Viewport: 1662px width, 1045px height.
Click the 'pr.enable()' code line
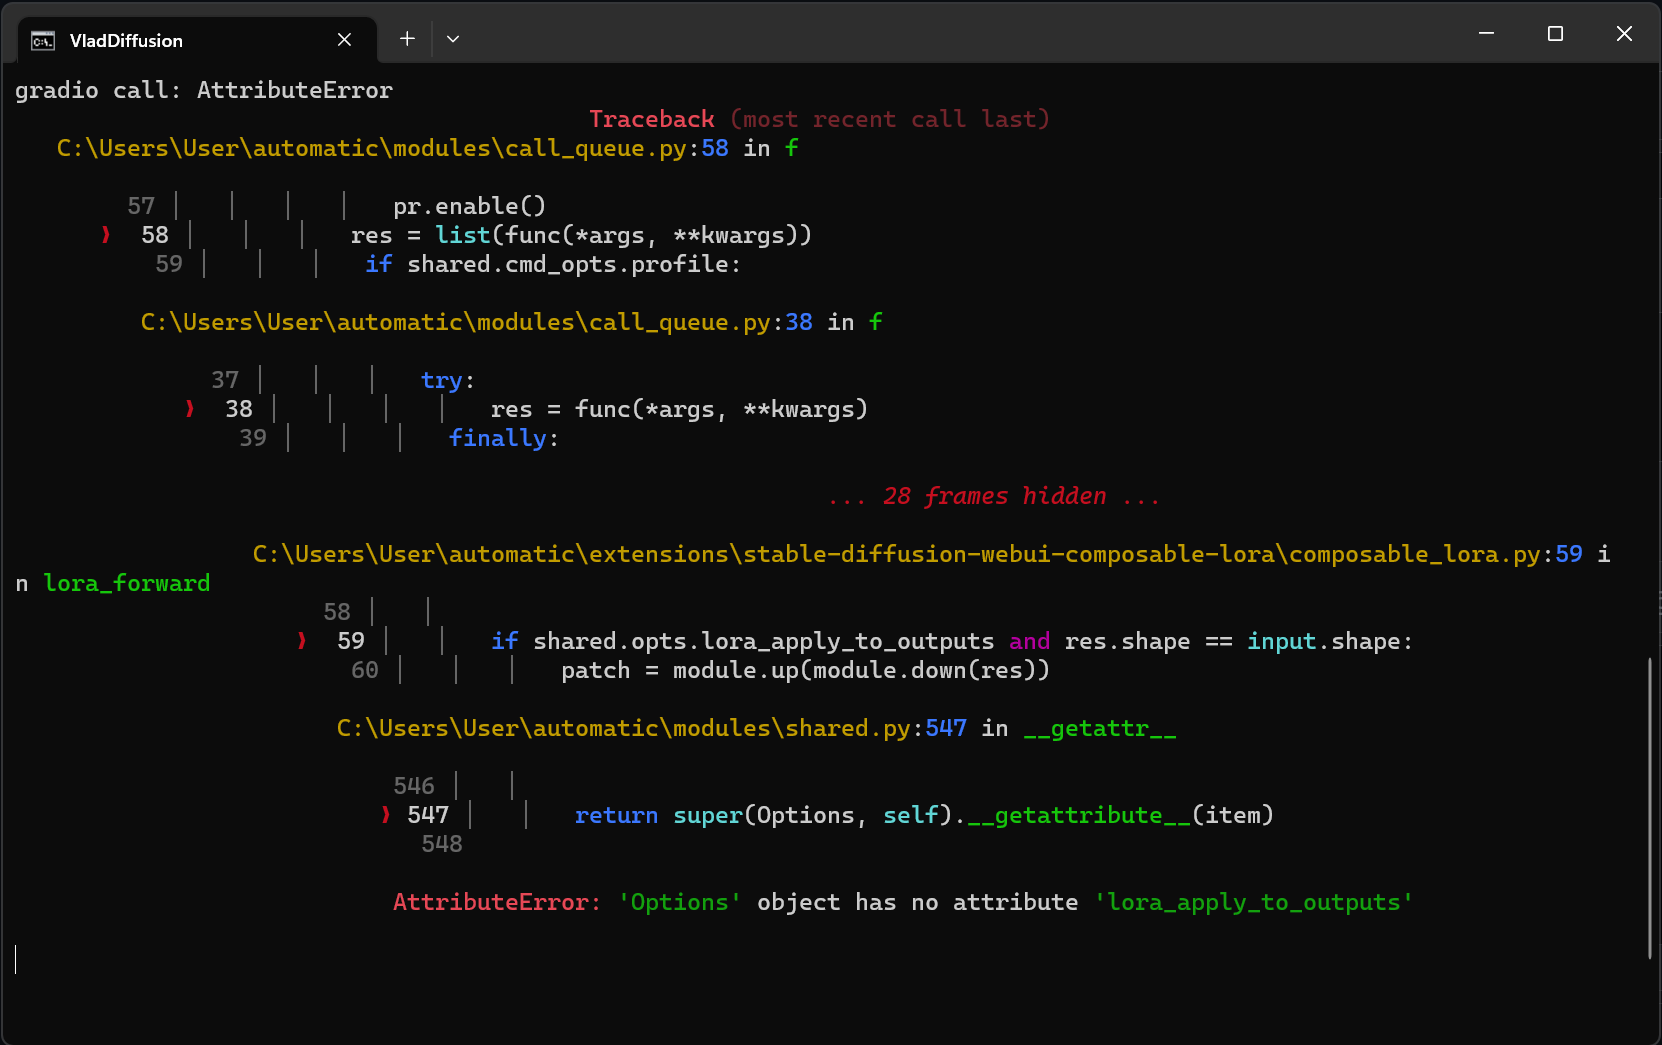point(470,206)
